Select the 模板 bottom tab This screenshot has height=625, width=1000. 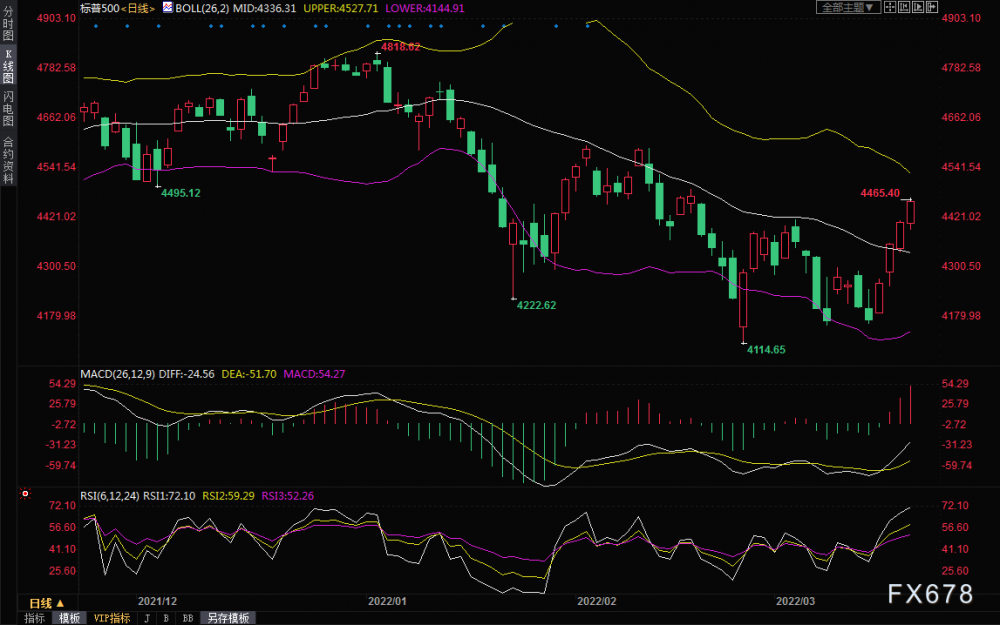(70, 618)
